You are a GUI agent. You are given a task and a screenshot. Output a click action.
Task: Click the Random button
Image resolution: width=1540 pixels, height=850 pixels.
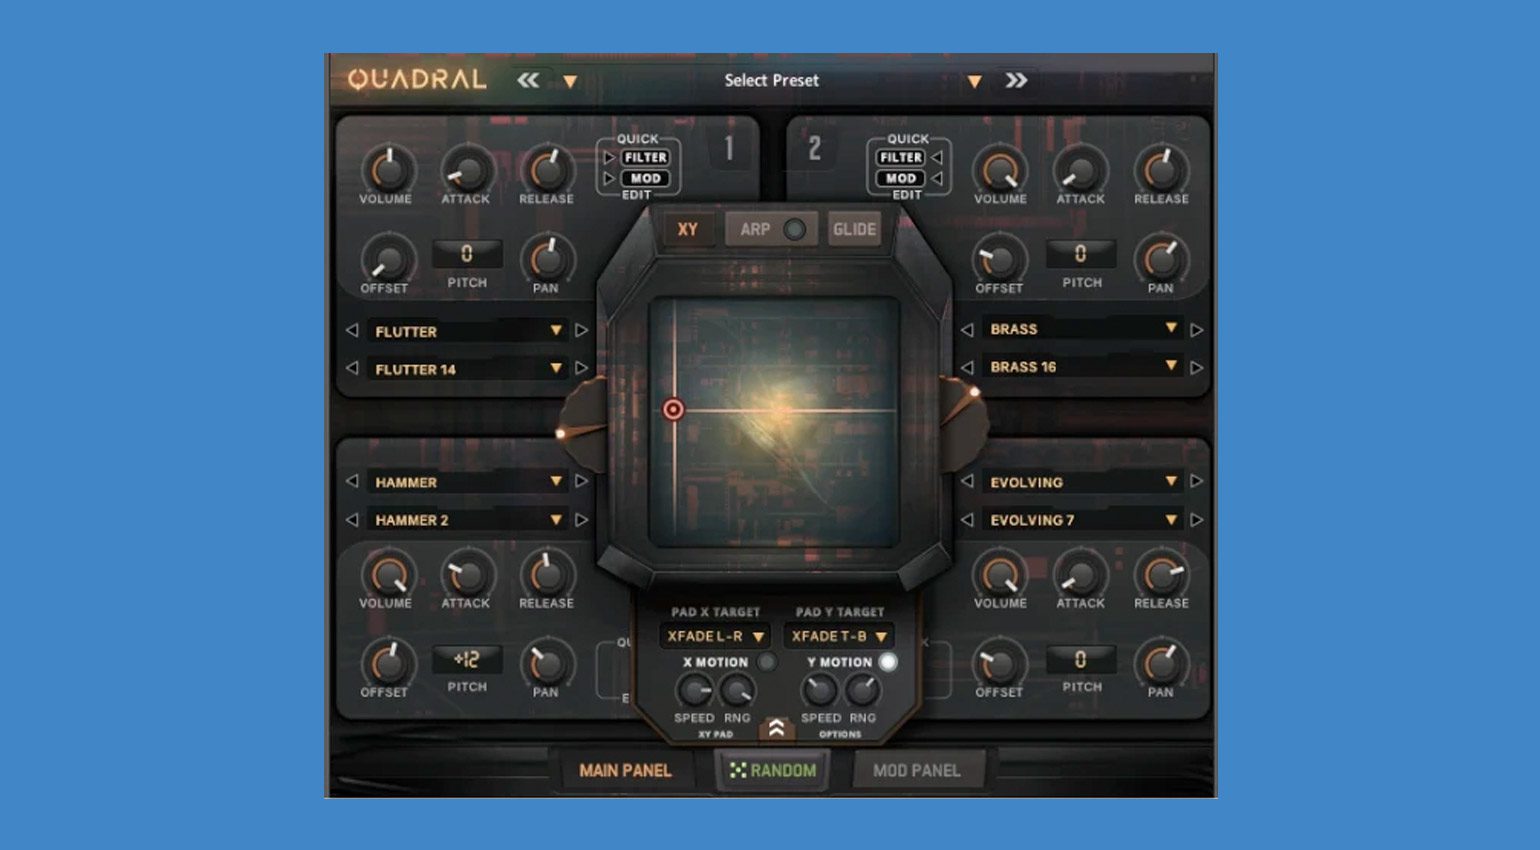(x=772, y=770)
